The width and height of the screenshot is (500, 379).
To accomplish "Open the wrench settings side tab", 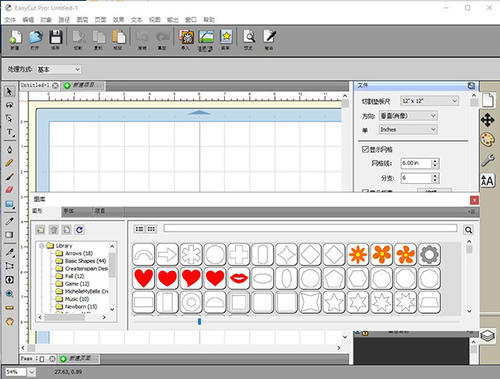I will coord(488,160).
